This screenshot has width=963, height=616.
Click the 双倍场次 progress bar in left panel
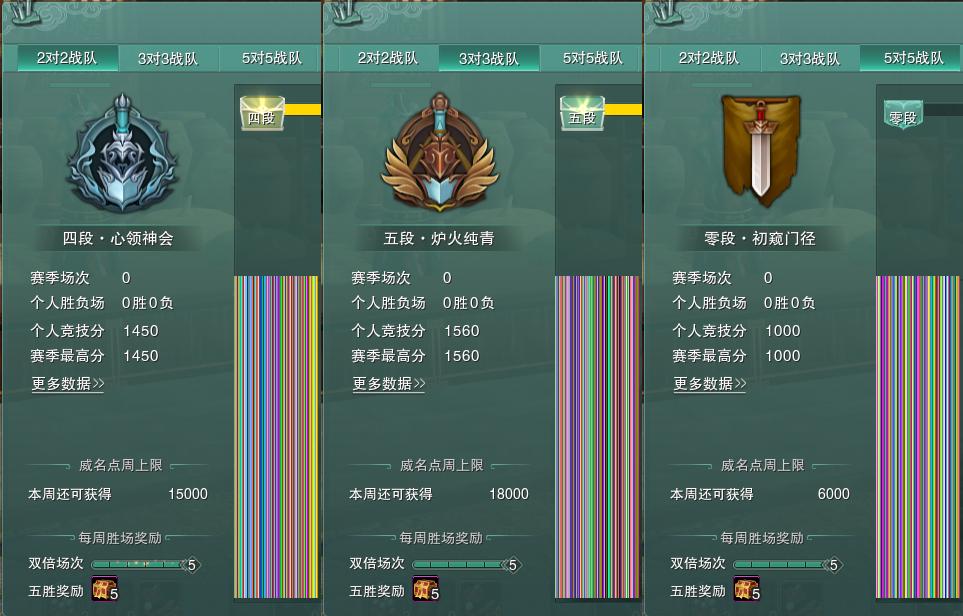pyautogui.click(x=146, y=564)
